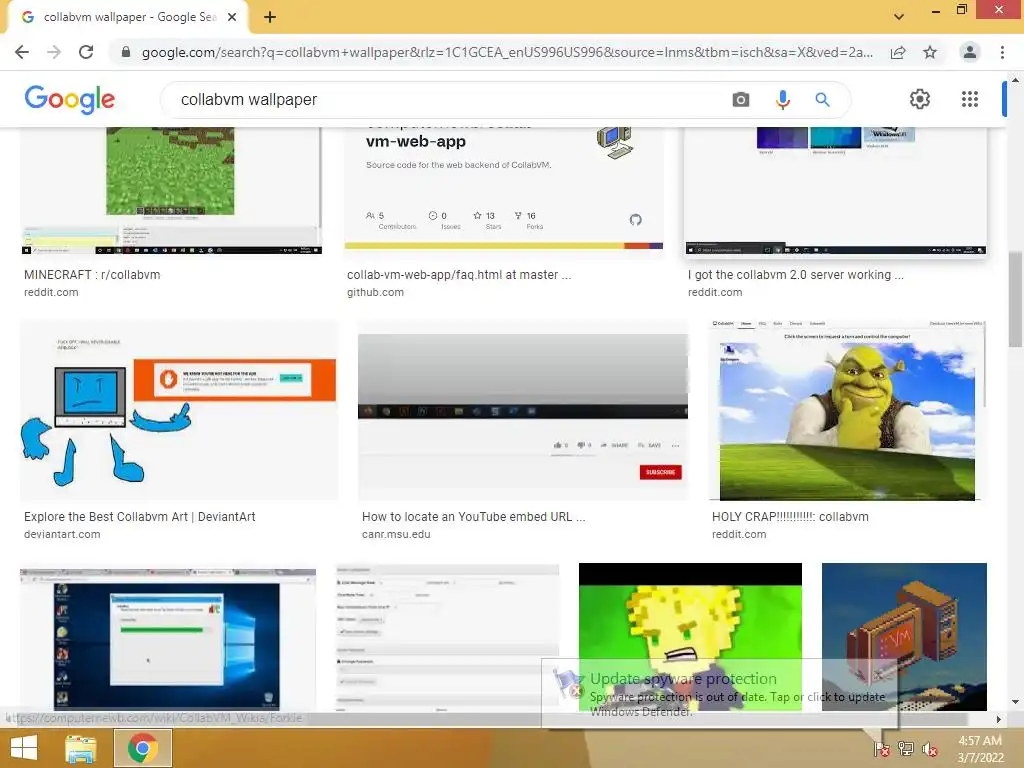Click the collabvm wallpaper search box

[451, 99]
